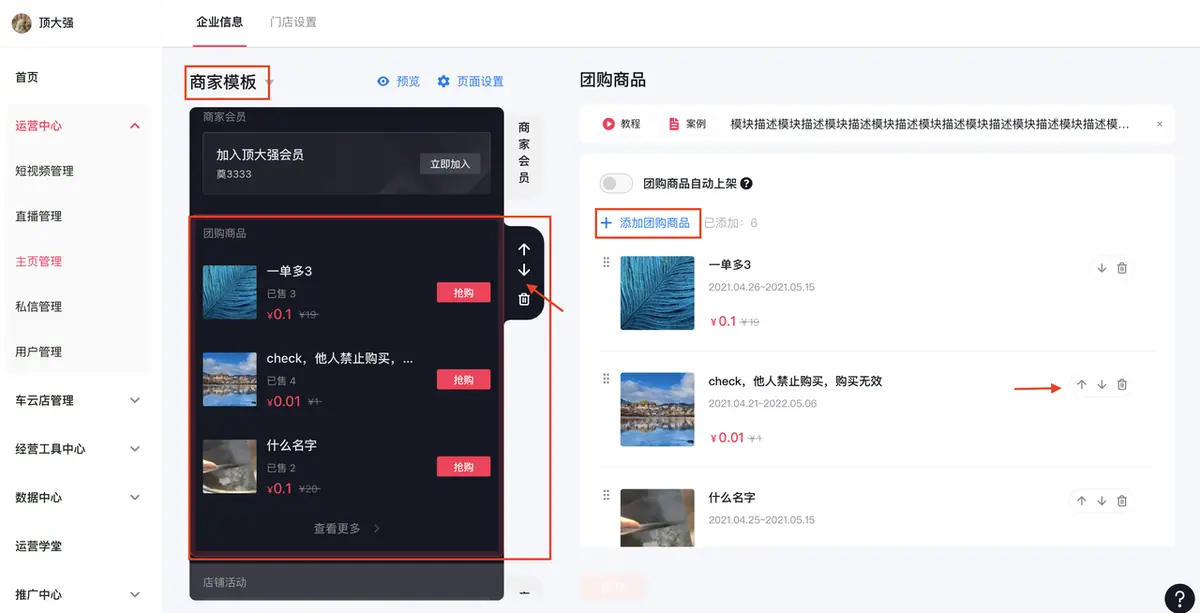Open 运营学堂 in sidebar
Viewport: 1200px width, 613px height.
pos(38,546)
